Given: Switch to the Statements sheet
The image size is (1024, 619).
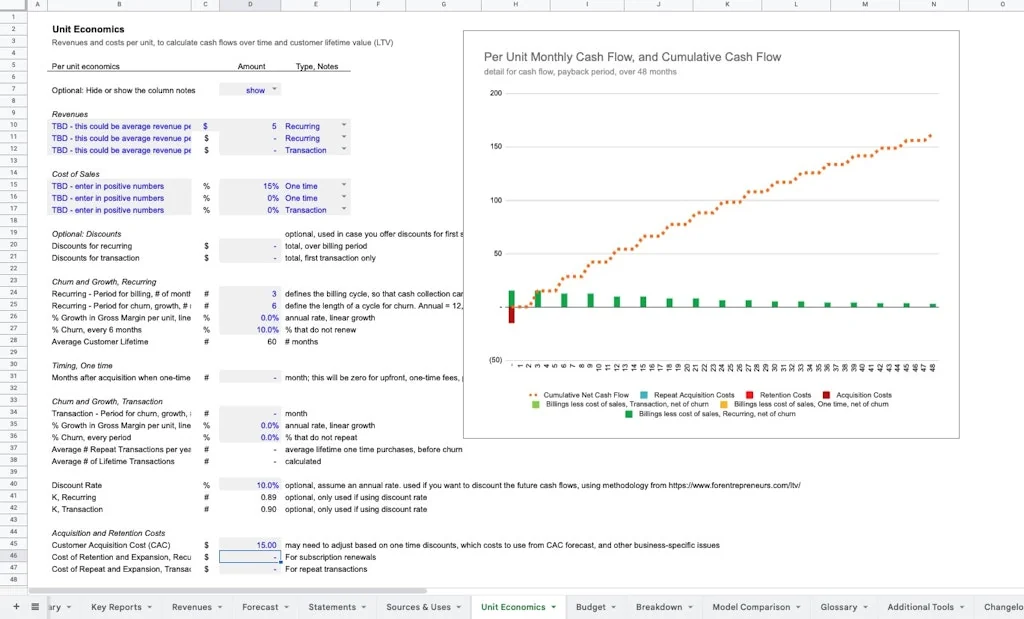Looking at the screenshot, I should (x=331, y=606).
